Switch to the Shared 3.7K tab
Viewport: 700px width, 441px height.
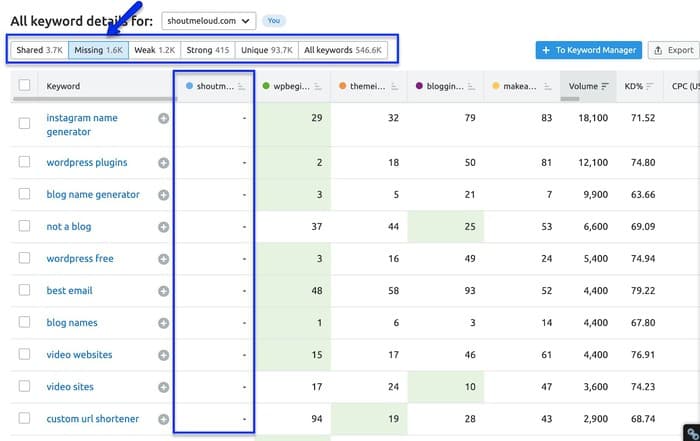point(38,49)
